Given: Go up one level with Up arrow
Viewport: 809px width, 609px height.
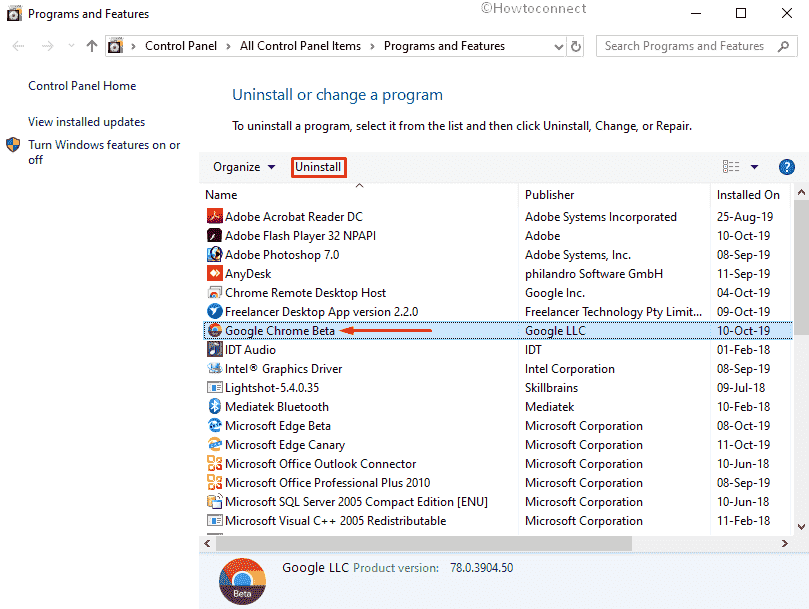Looking at the screenshot, I should click(92, 46).
